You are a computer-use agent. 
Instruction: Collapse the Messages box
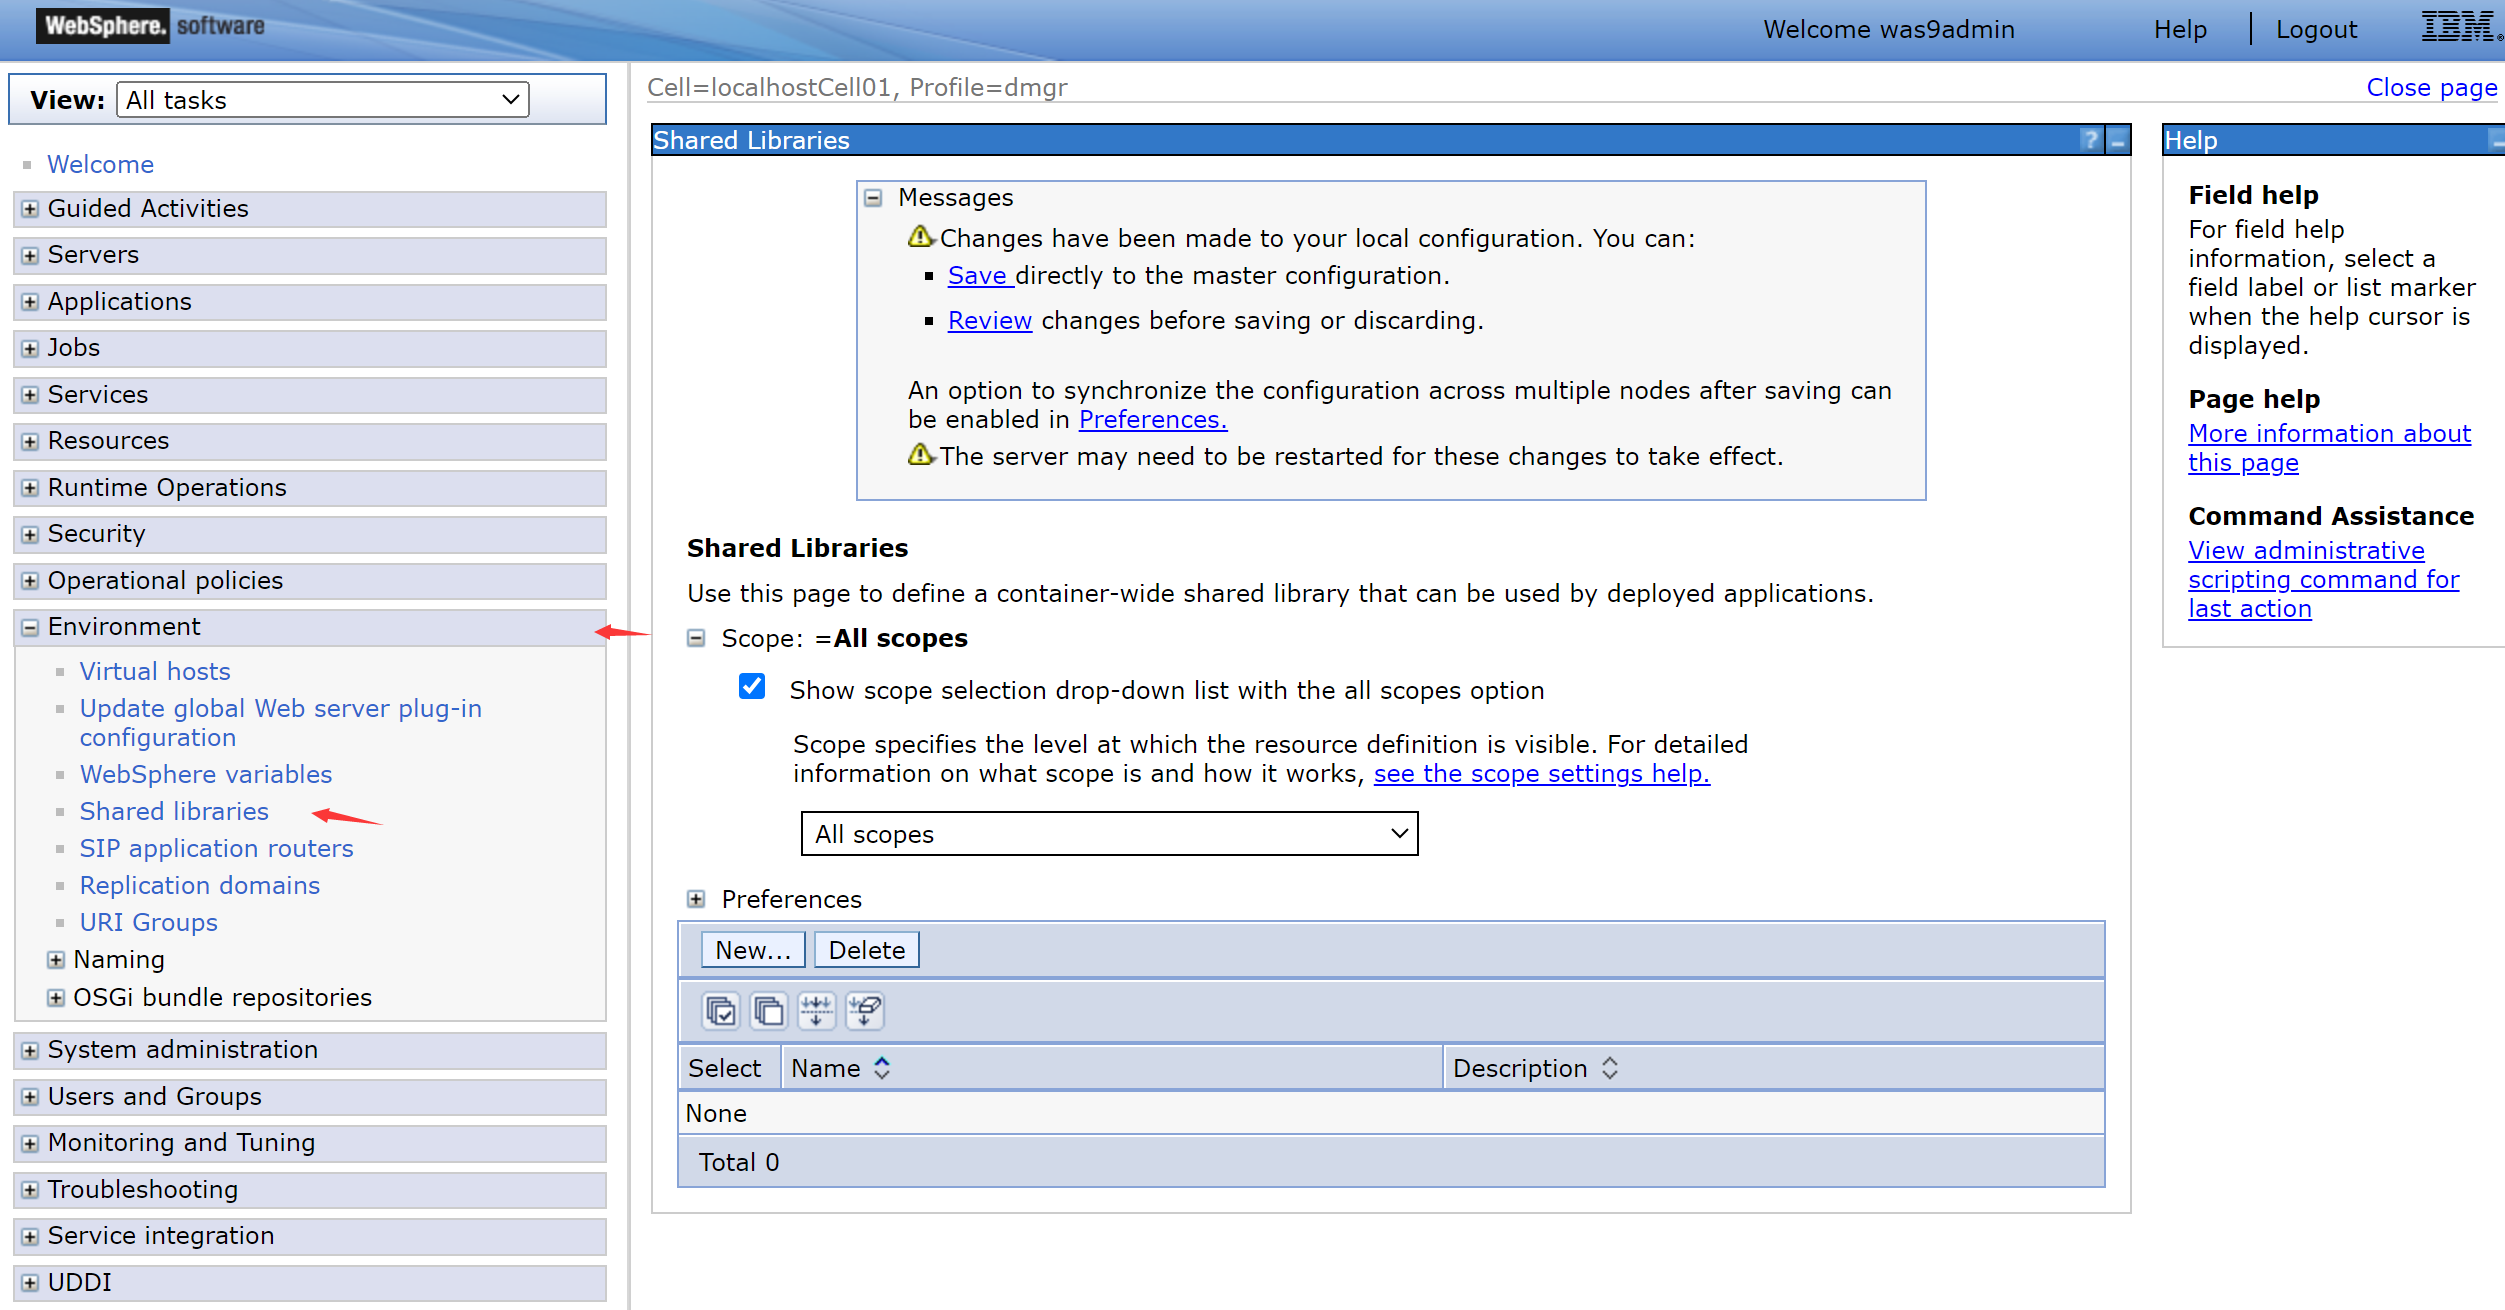pyautogui.click(x=873, y=198)
